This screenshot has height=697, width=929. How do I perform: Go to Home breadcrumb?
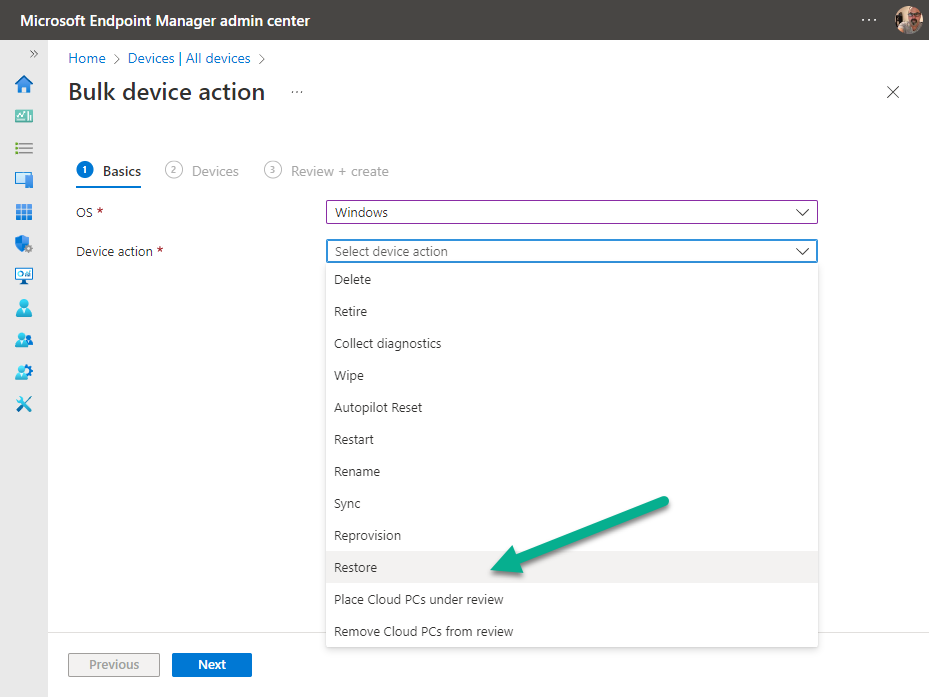[x=87, y=58]
